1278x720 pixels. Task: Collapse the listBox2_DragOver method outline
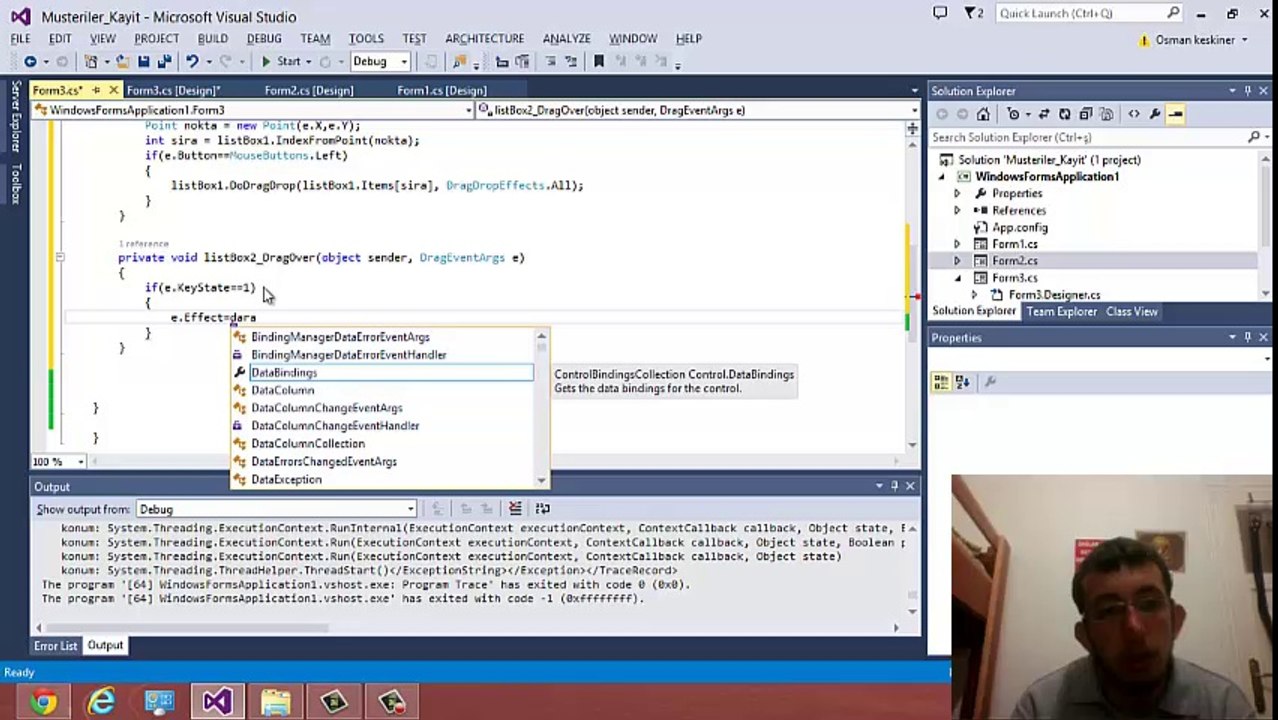click(x=60, y=258)
